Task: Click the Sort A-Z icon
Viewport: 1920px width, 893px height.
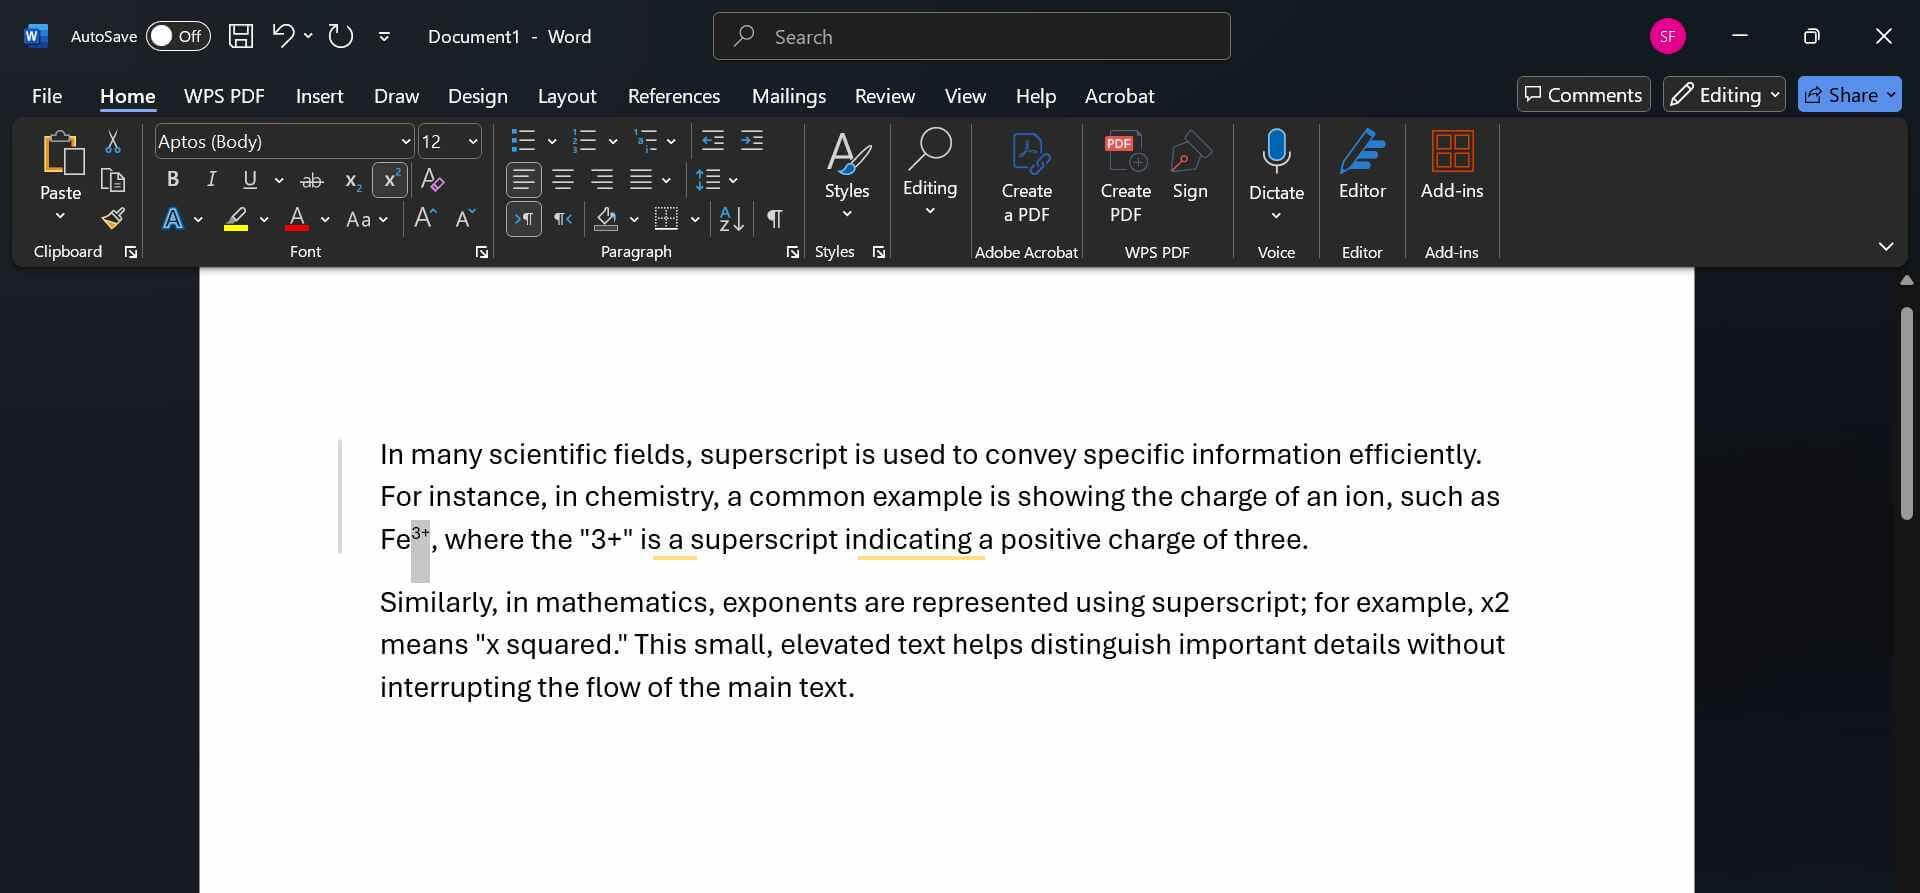Action: tap(731, 219)
